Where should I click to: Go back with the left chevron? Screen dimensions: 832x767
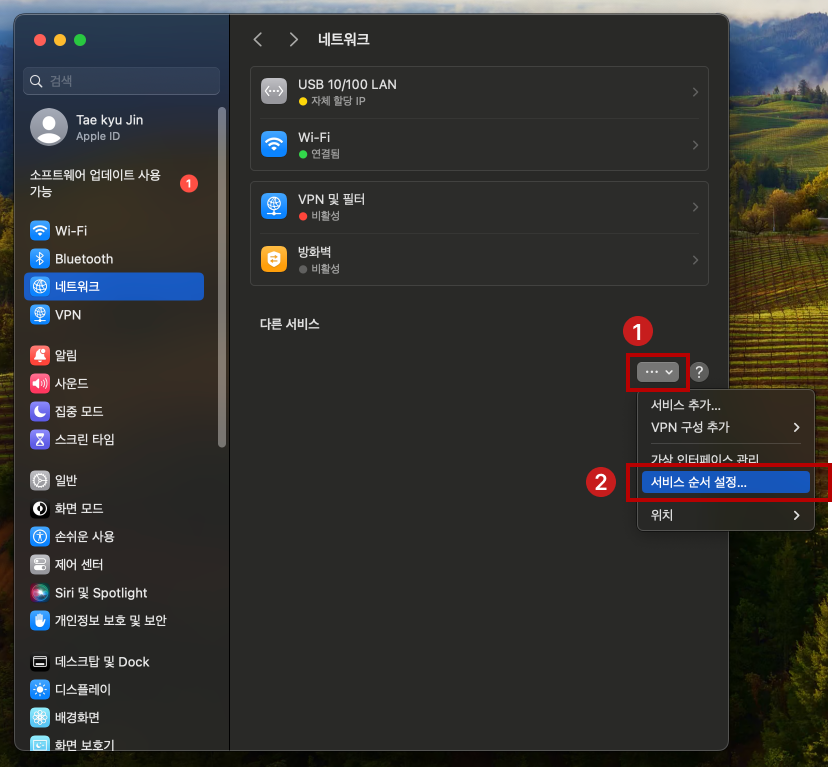pos(258,40)
